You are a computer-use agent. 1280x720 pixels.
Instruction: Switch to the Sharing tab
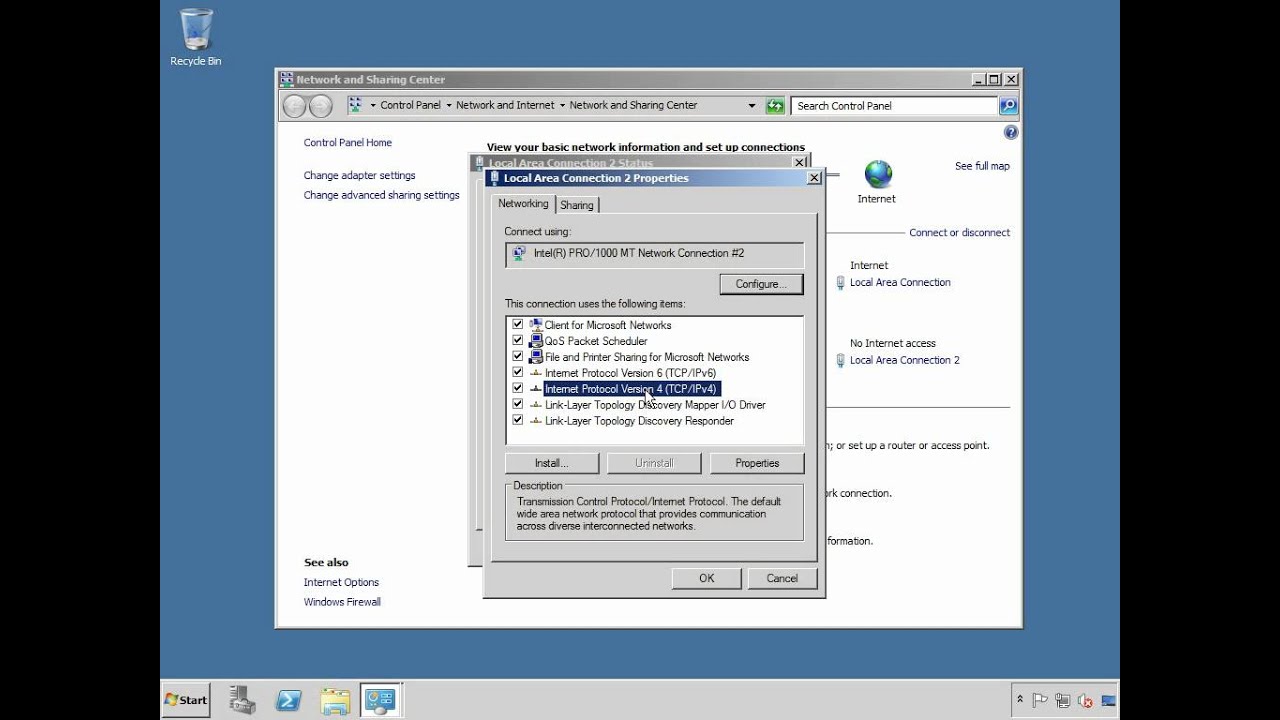[x=577, y=205]
